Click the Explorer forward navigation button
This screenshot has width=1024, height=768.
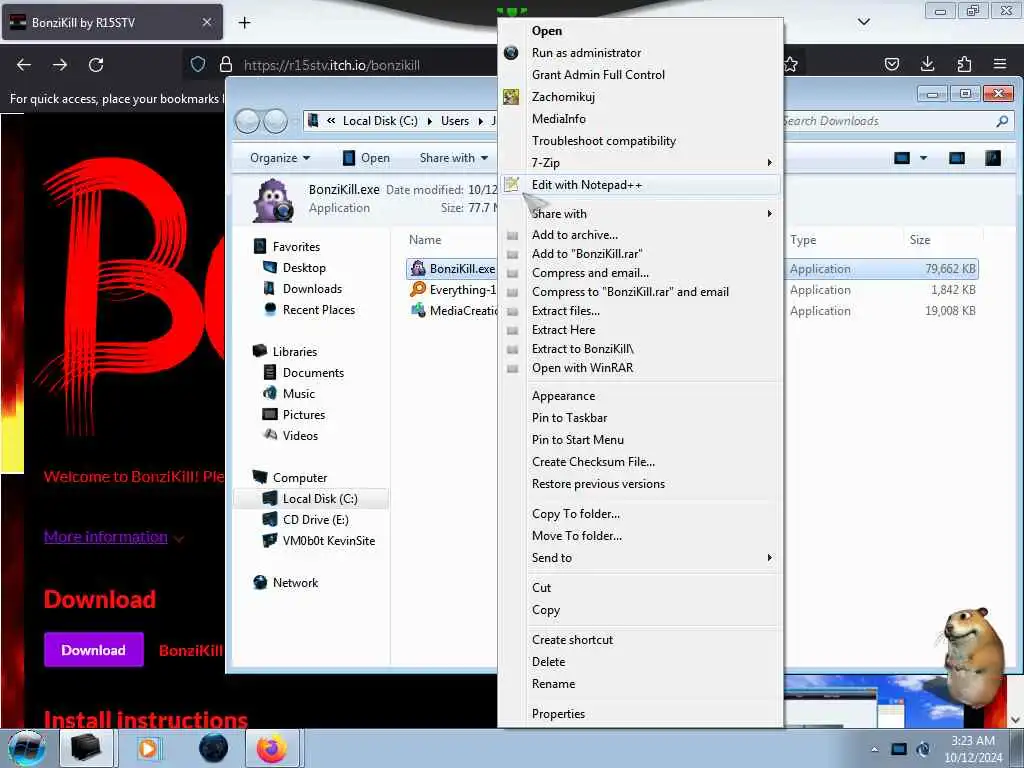pos(276,121)
